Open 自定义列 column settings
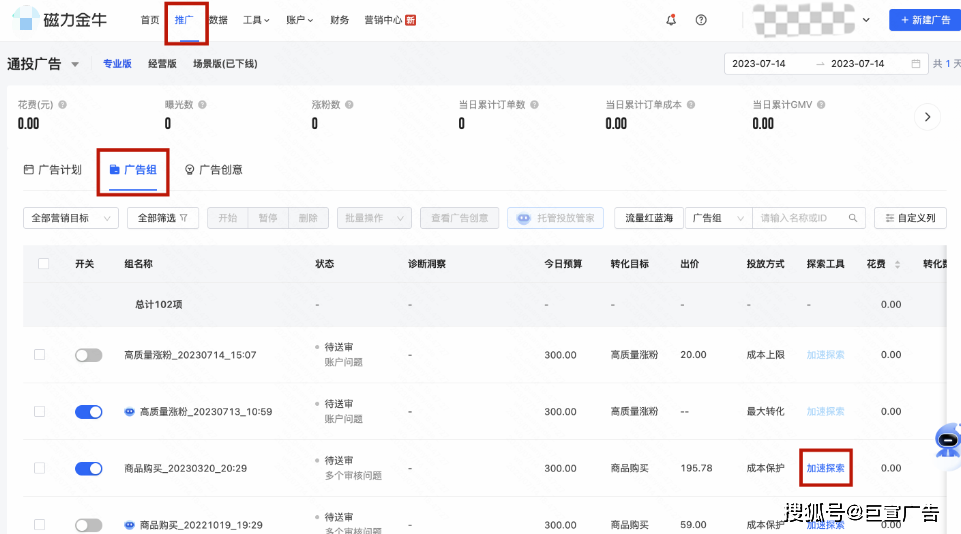 click(910, 218)
